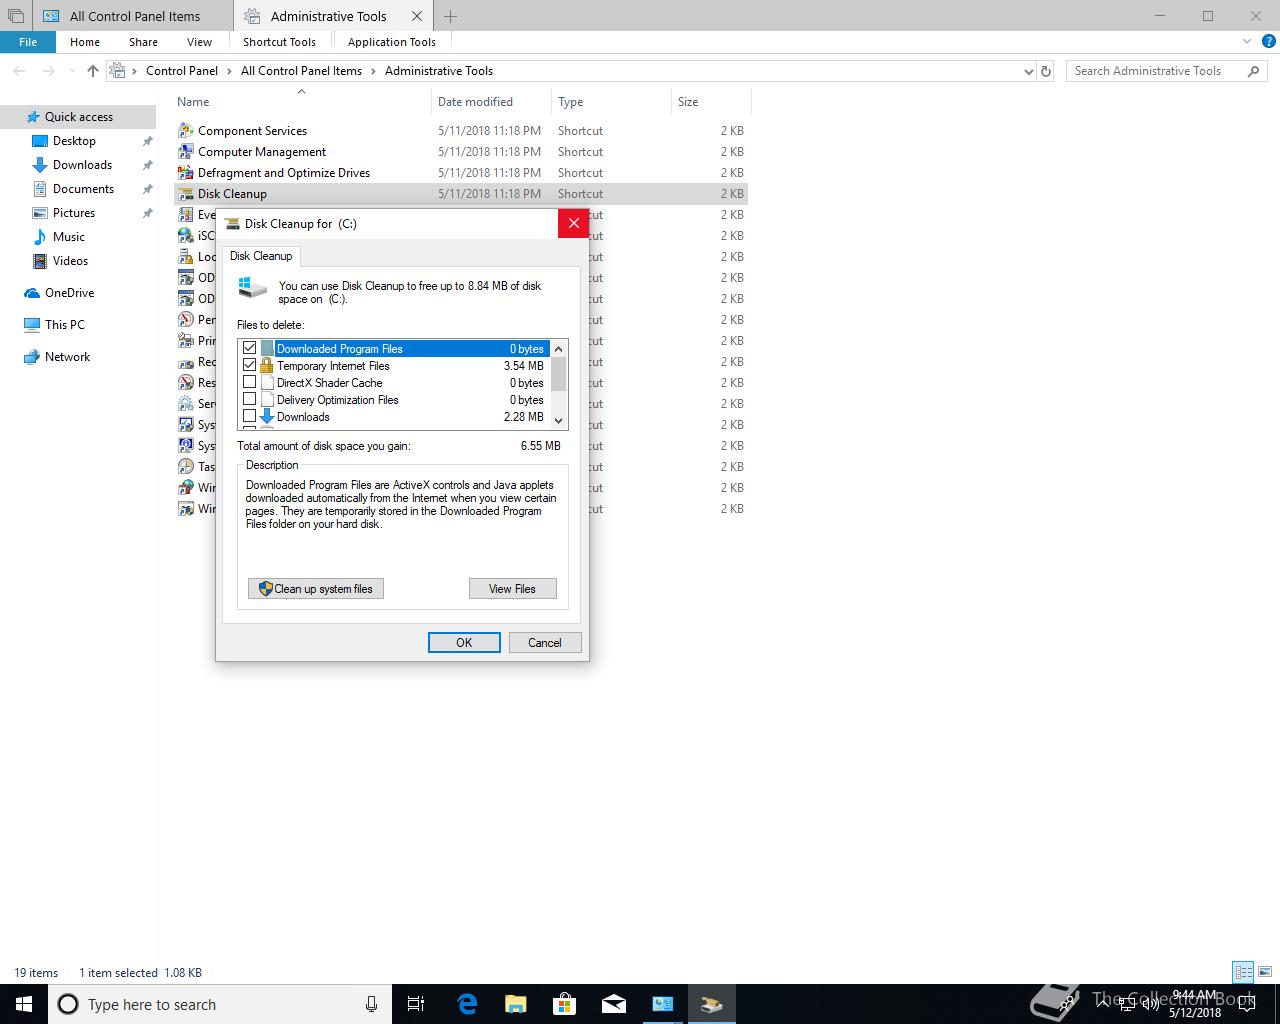
Task: Open File Explorer from taskbar
Action: coord(515,1004)
